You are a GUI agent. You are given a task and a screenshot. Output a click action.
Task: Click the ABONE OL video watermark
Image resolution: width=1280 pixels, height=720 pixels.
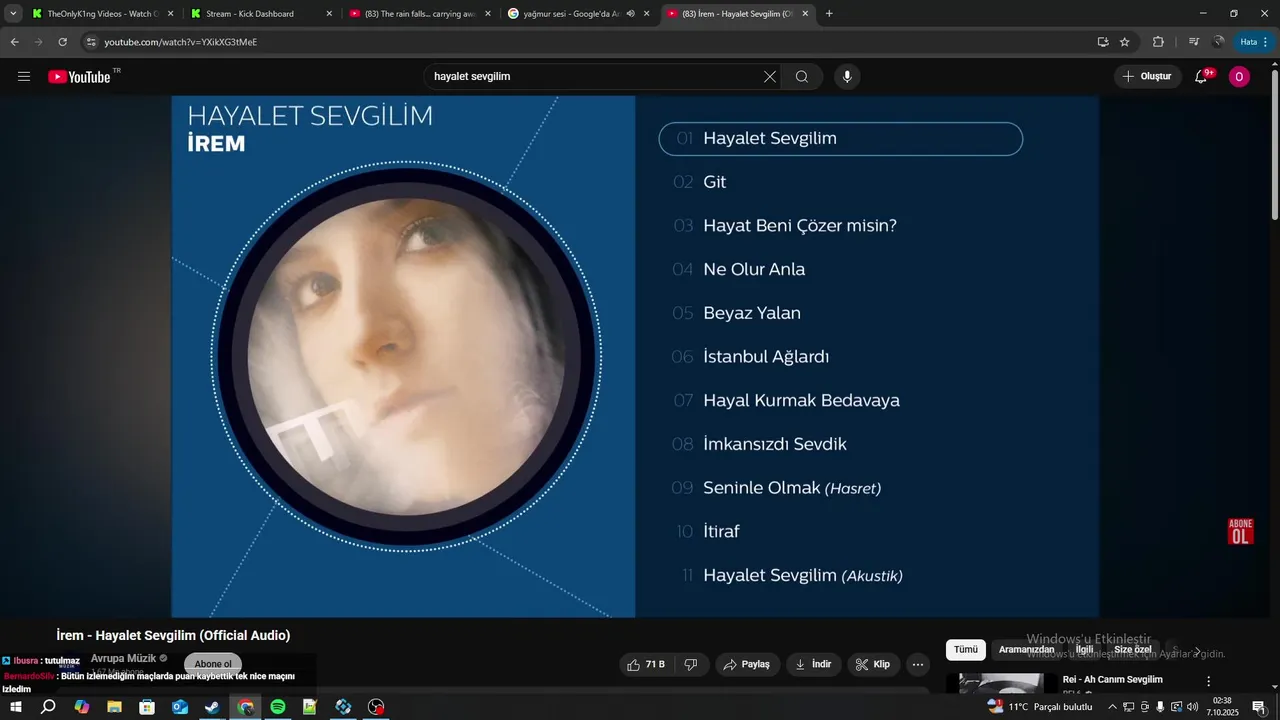click(1240, 531)
